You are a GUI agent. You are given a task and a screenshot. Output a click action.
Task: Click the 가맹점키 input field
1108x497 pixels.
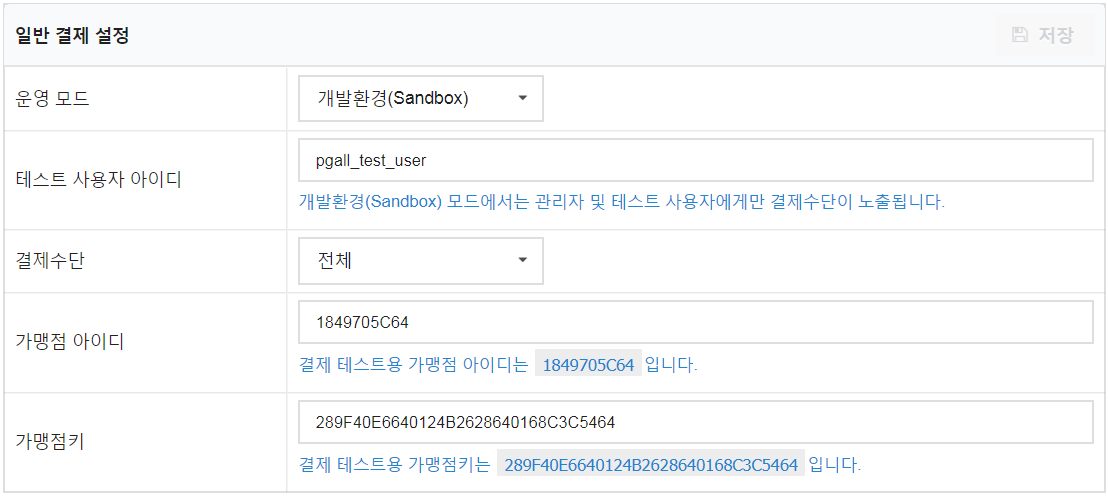click(x=696, y=423)
